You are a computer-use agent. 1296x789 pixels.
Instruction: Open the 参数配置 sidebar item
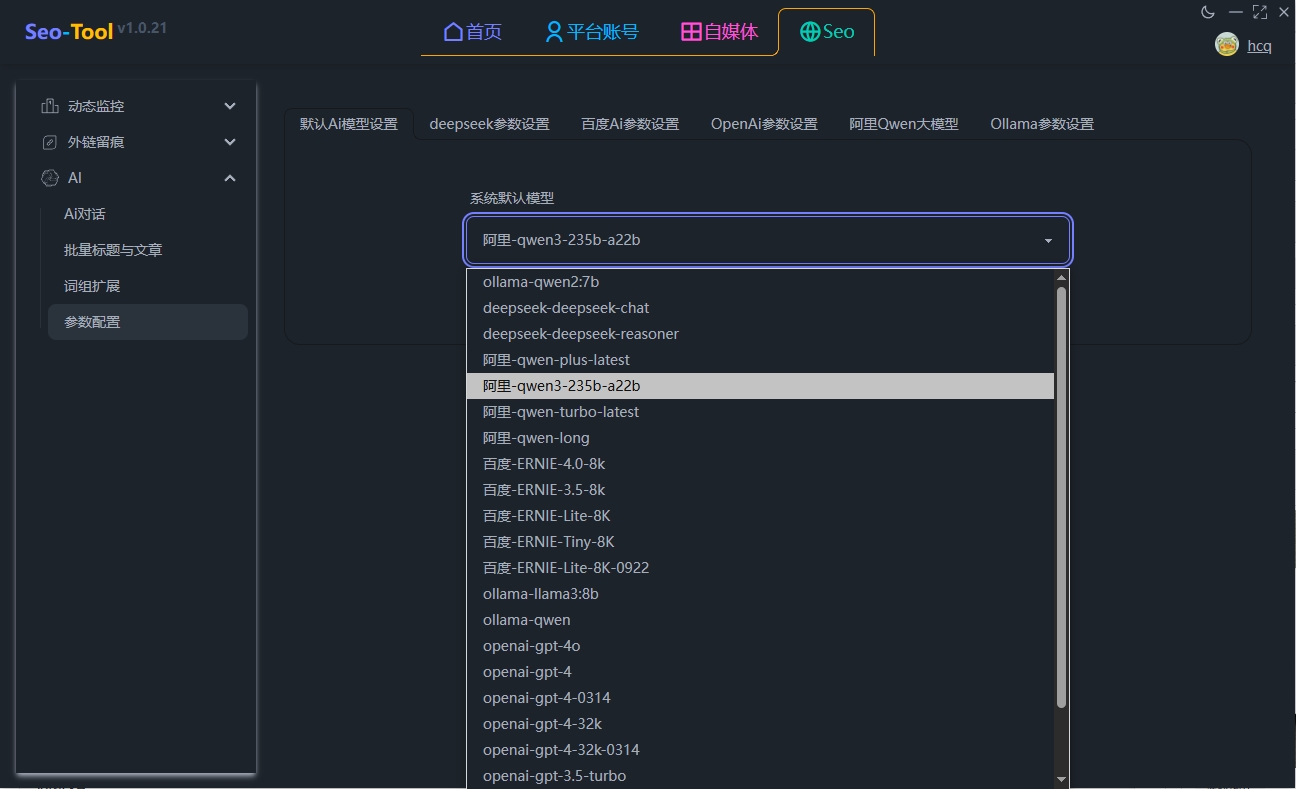(x=148, y=322)
